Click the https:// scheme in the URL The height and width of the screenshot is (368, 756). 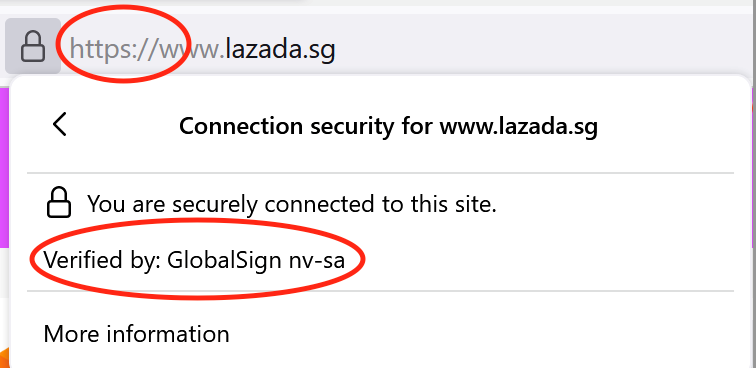click(x=115, y=49)
